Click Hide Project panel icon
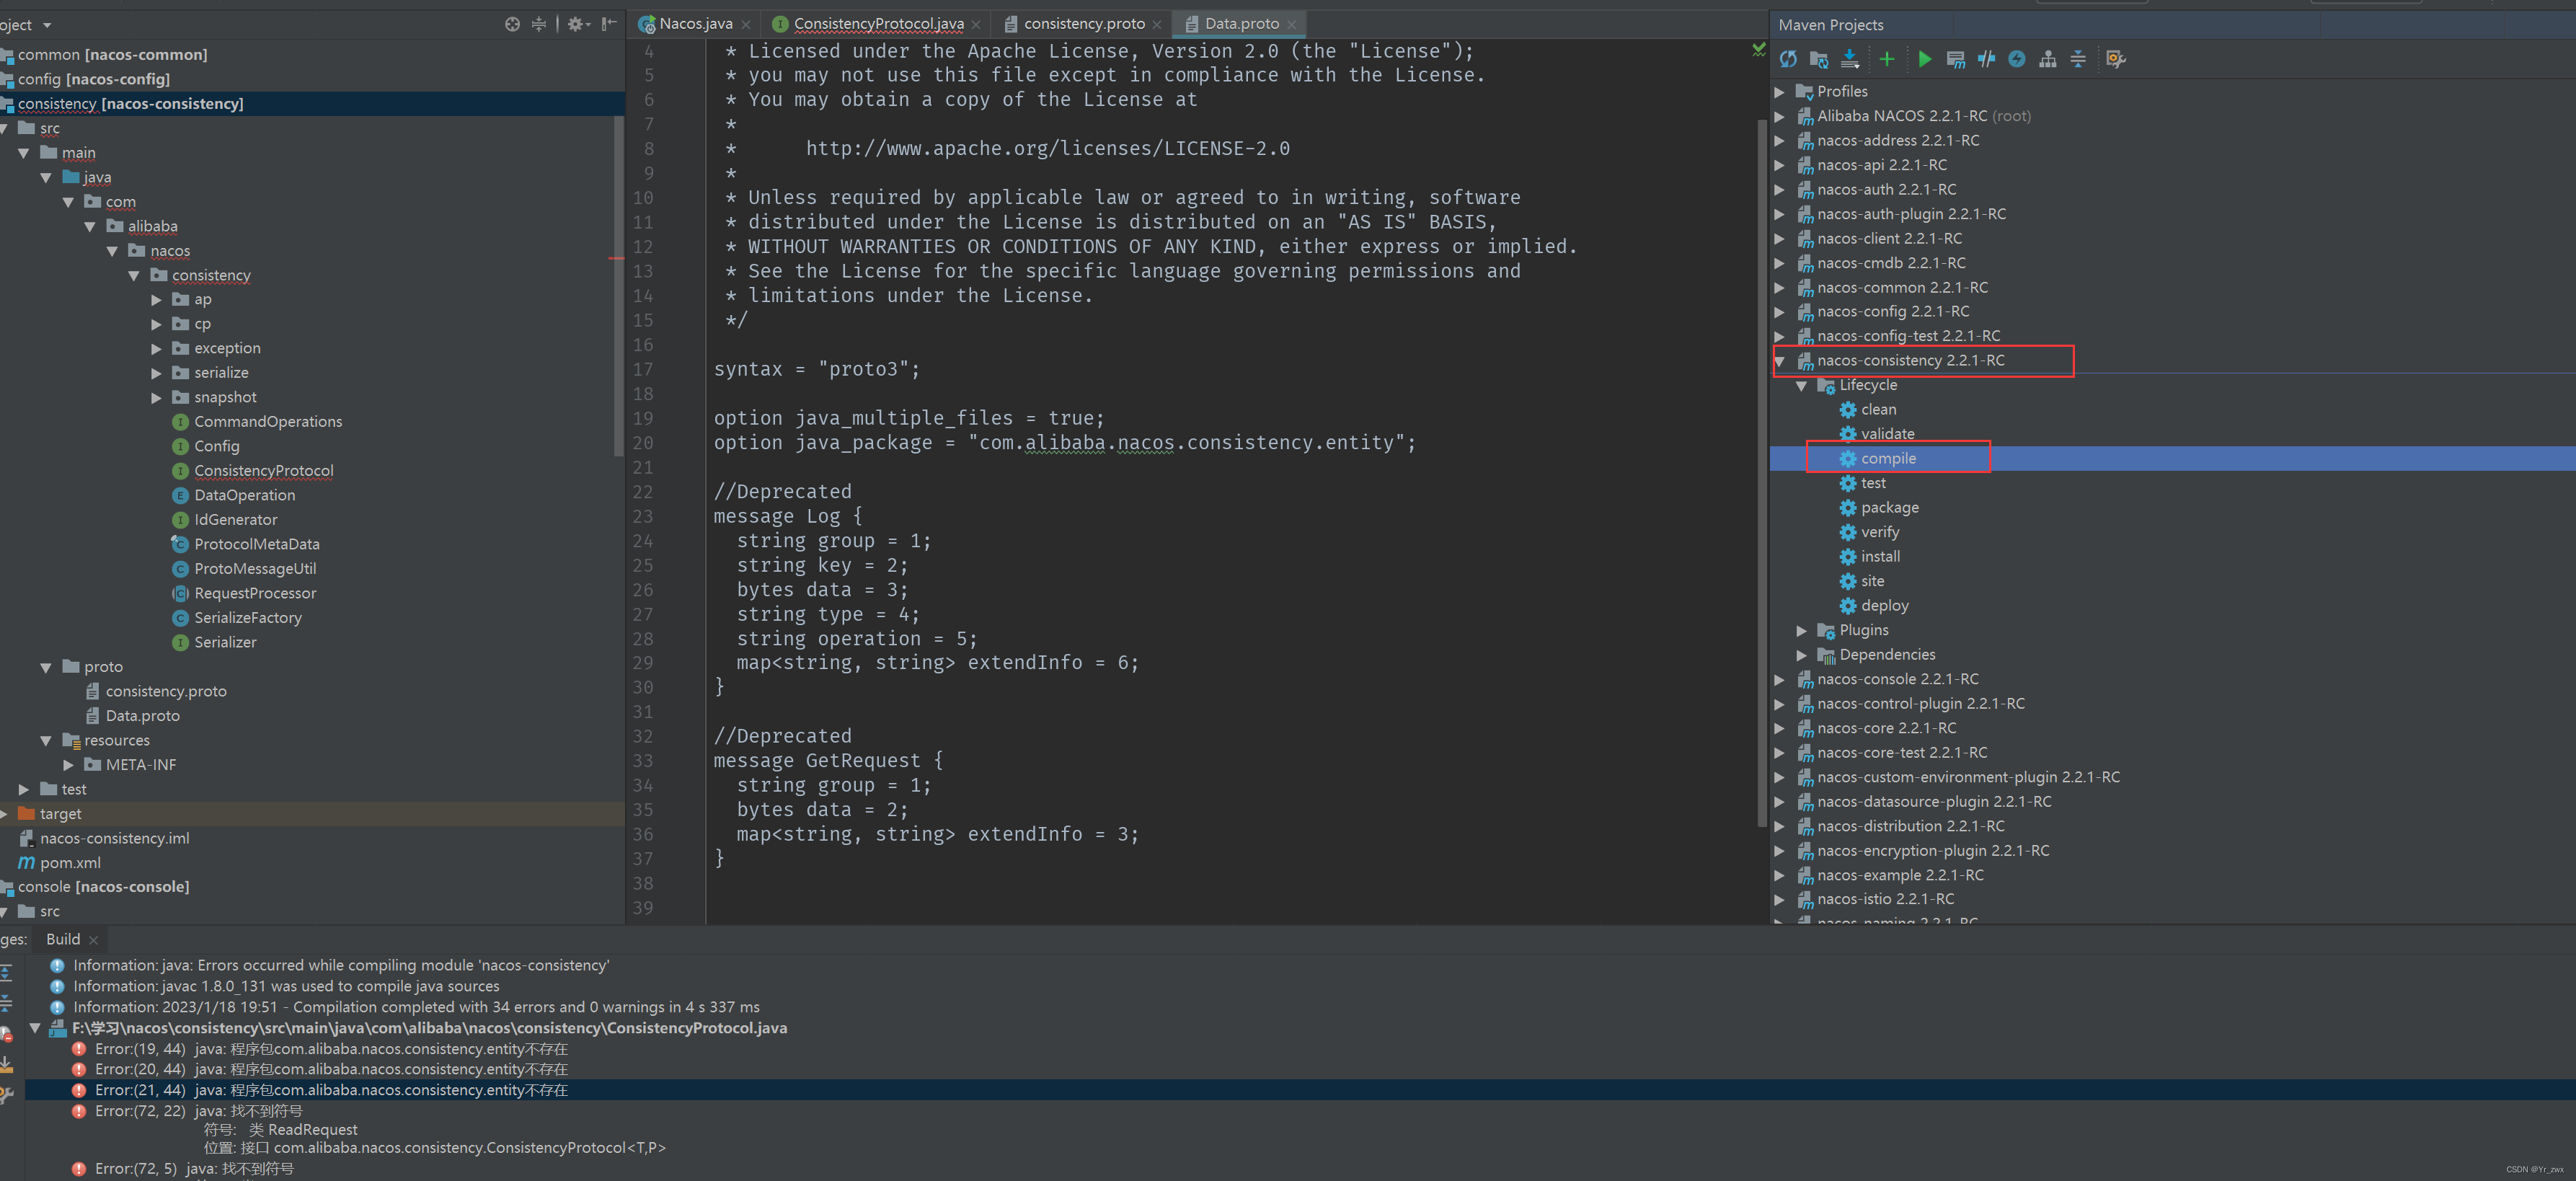Viewport: 2576px width, 1181px height. point(609,24)
